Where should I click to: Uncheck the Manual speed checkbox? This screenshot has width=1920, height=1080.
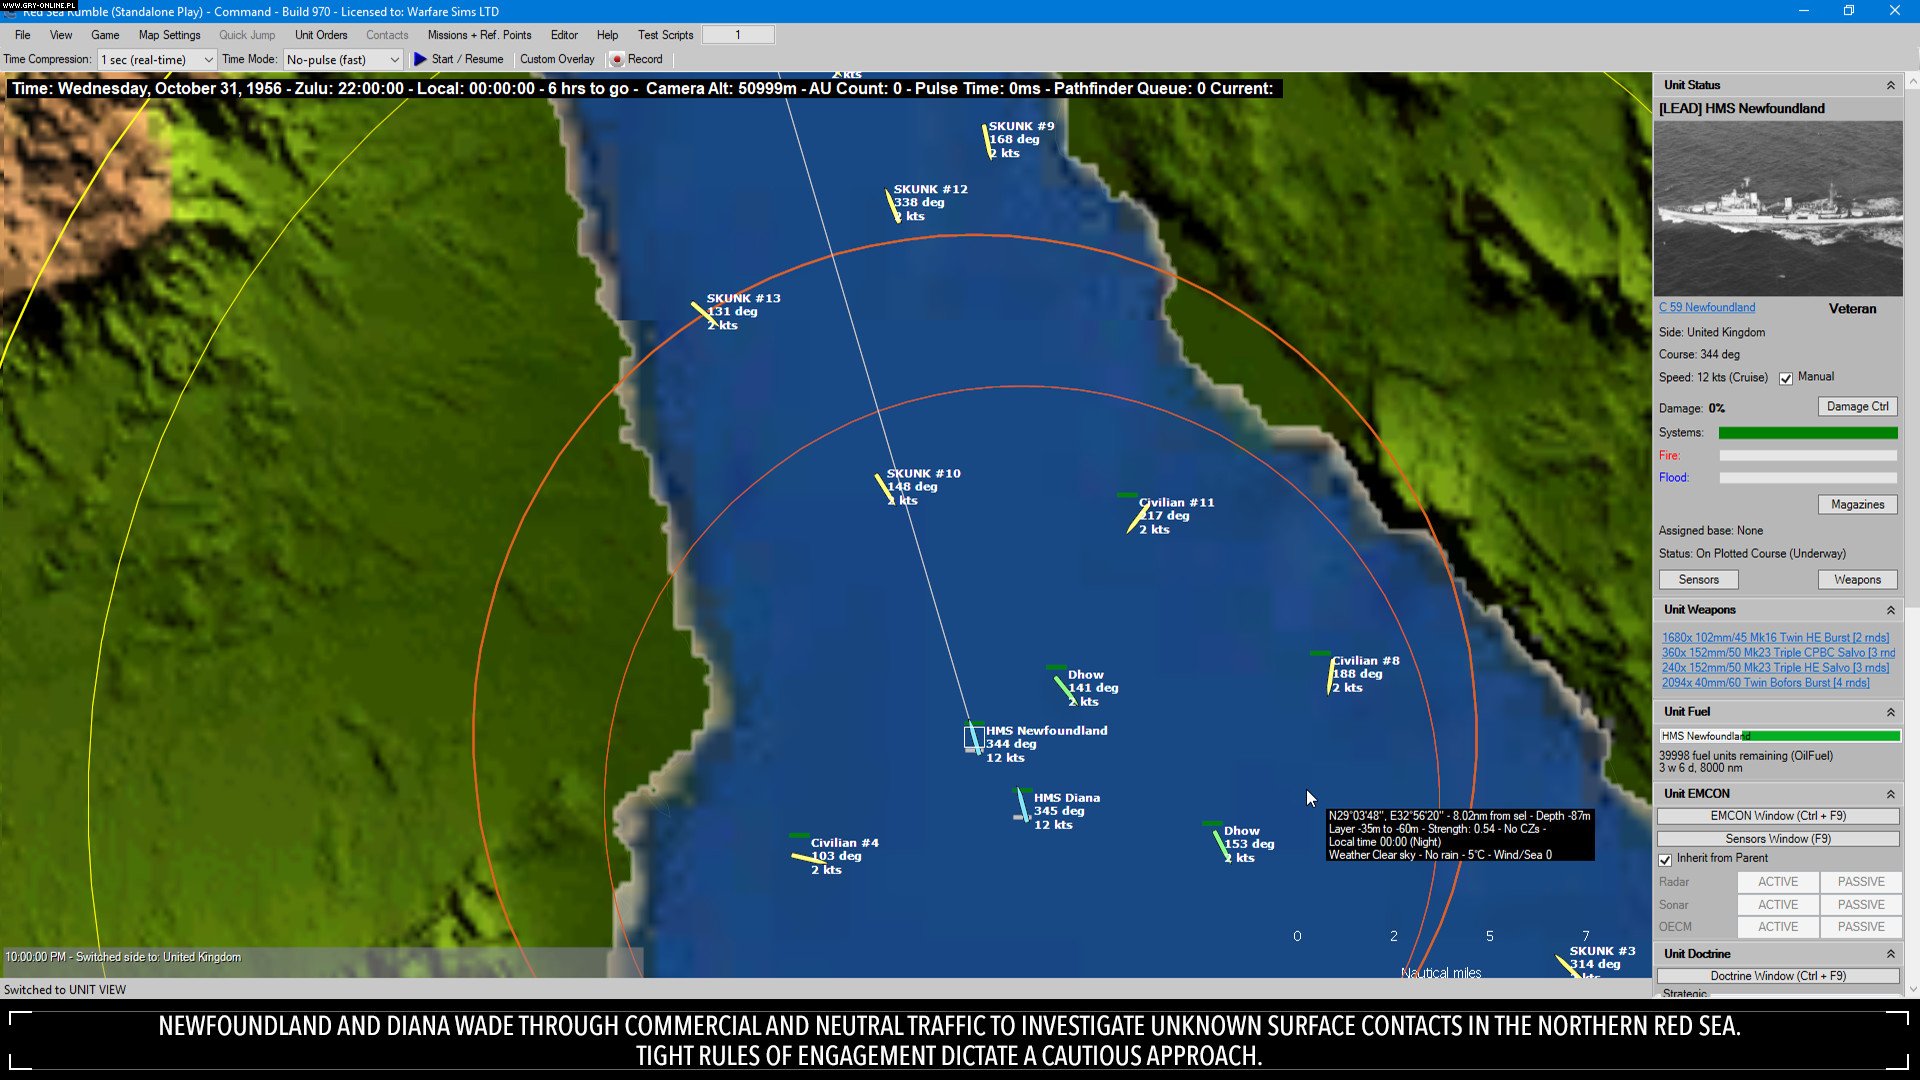[x=1786, y=378]
